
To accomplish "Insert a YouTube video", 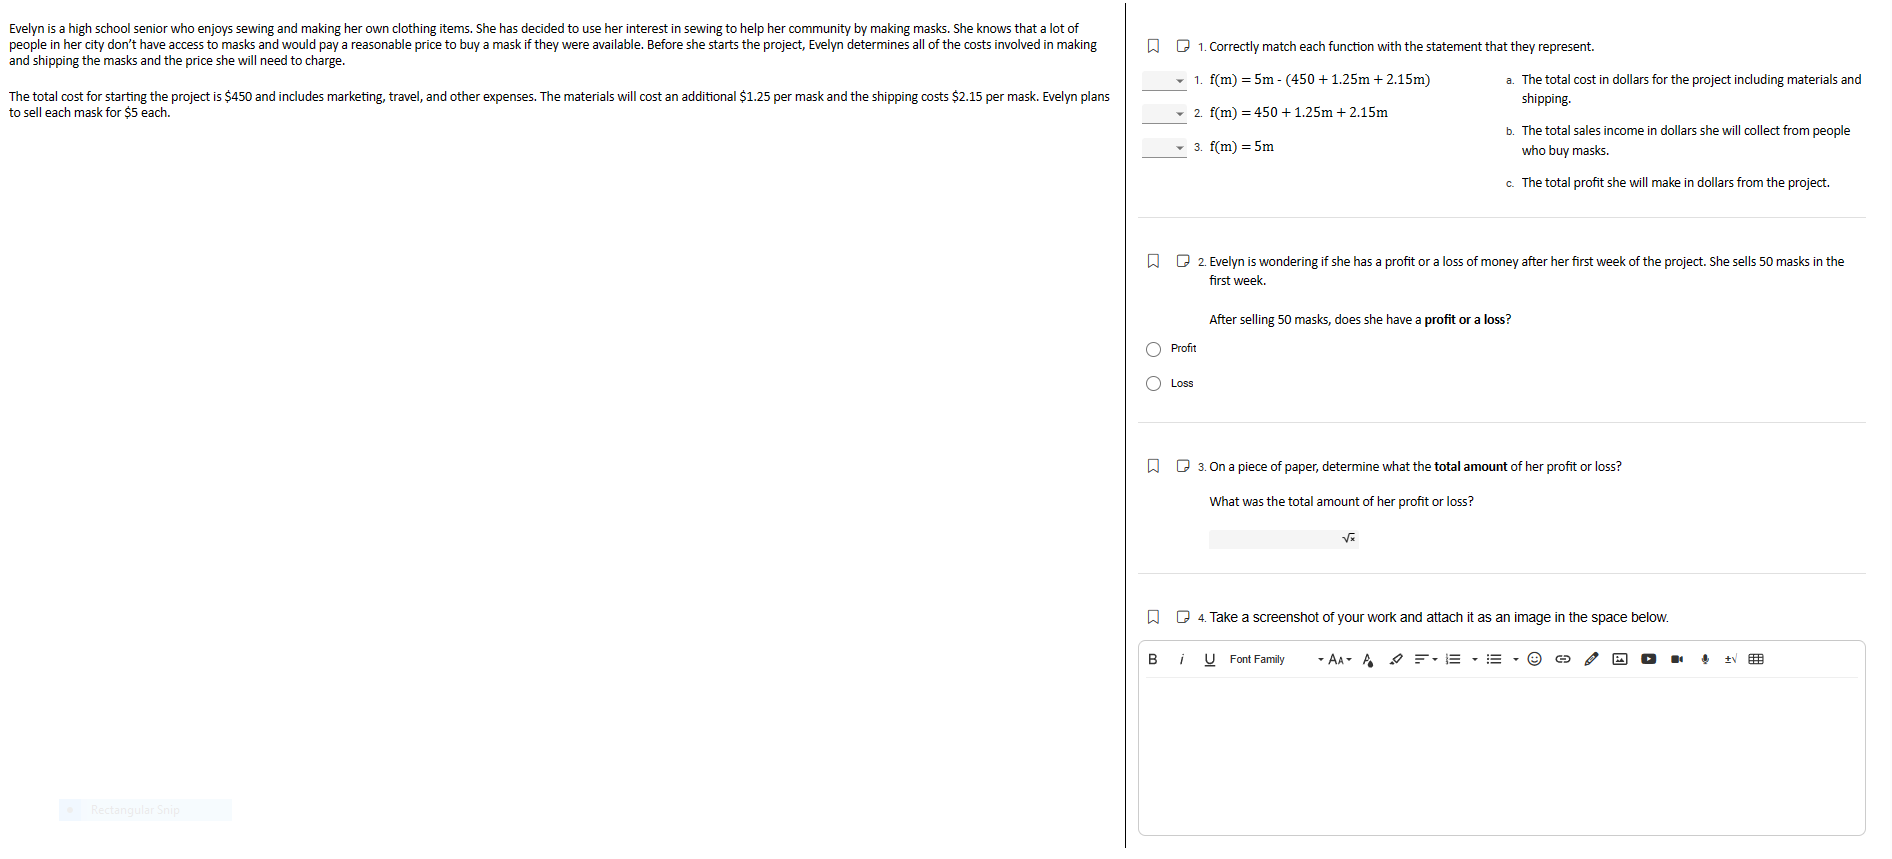I will point(1648,659).
